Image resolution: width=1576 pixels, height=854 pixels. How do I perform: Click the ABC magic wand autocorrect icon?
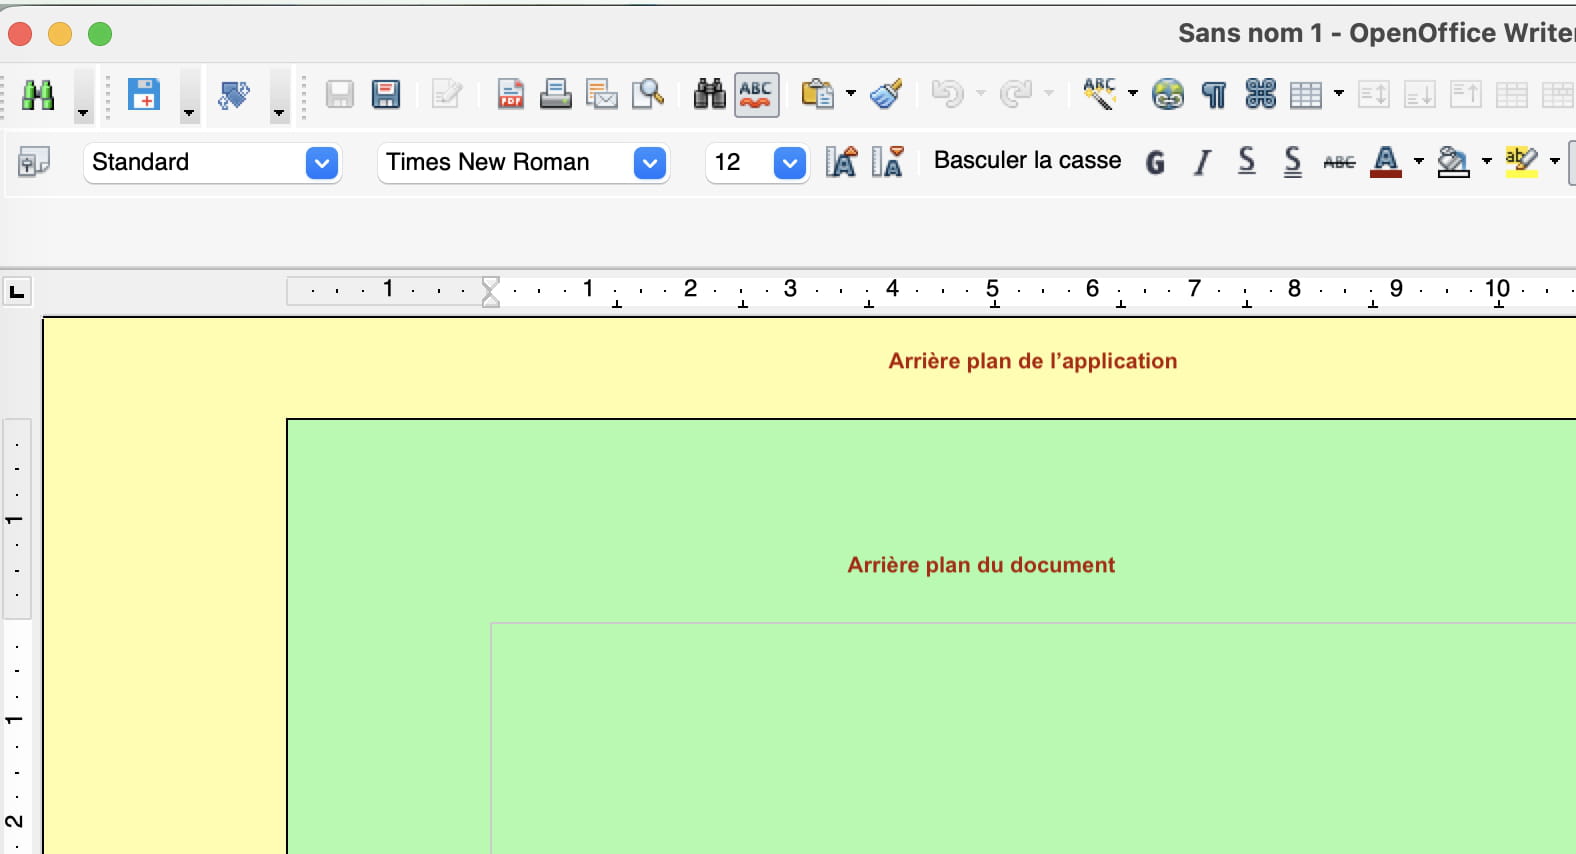point(1100,94)
